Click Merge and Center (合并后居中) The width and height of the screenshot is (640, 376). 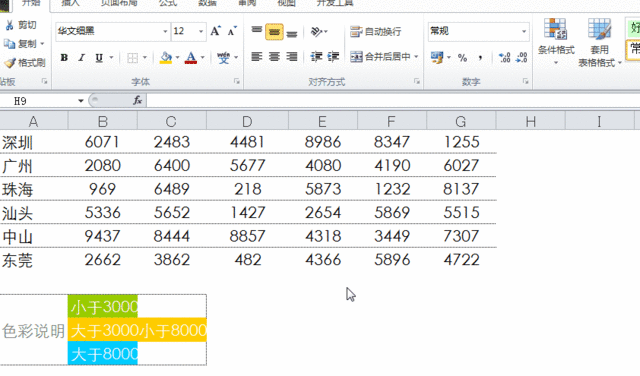click(380, 57)
